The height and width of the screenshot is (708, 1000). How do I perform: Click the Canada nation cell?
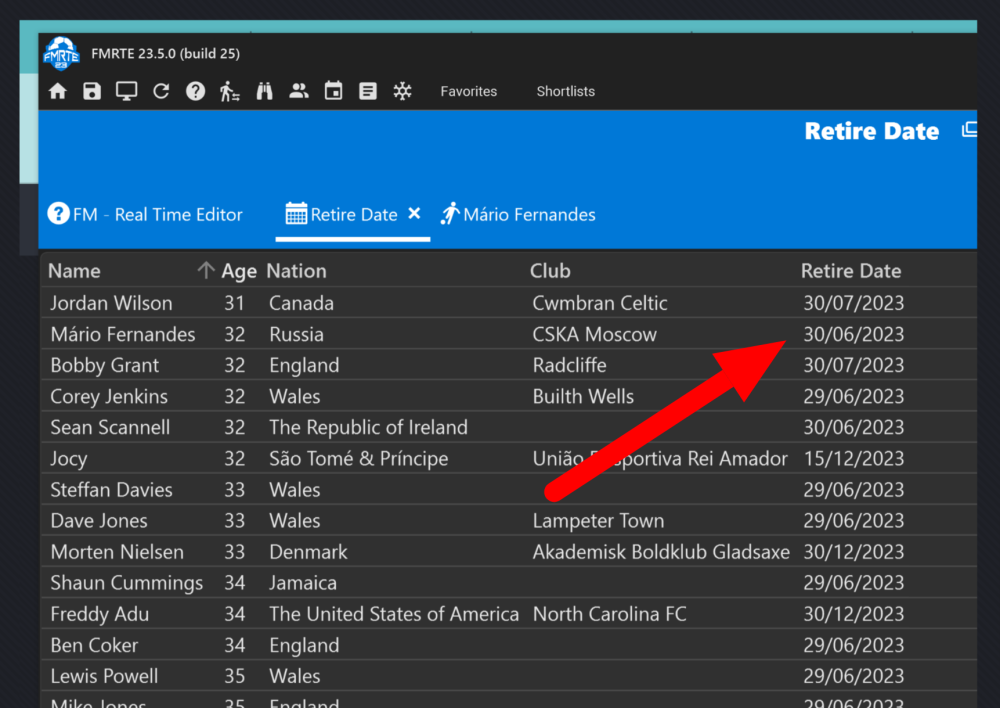[301, 303]
